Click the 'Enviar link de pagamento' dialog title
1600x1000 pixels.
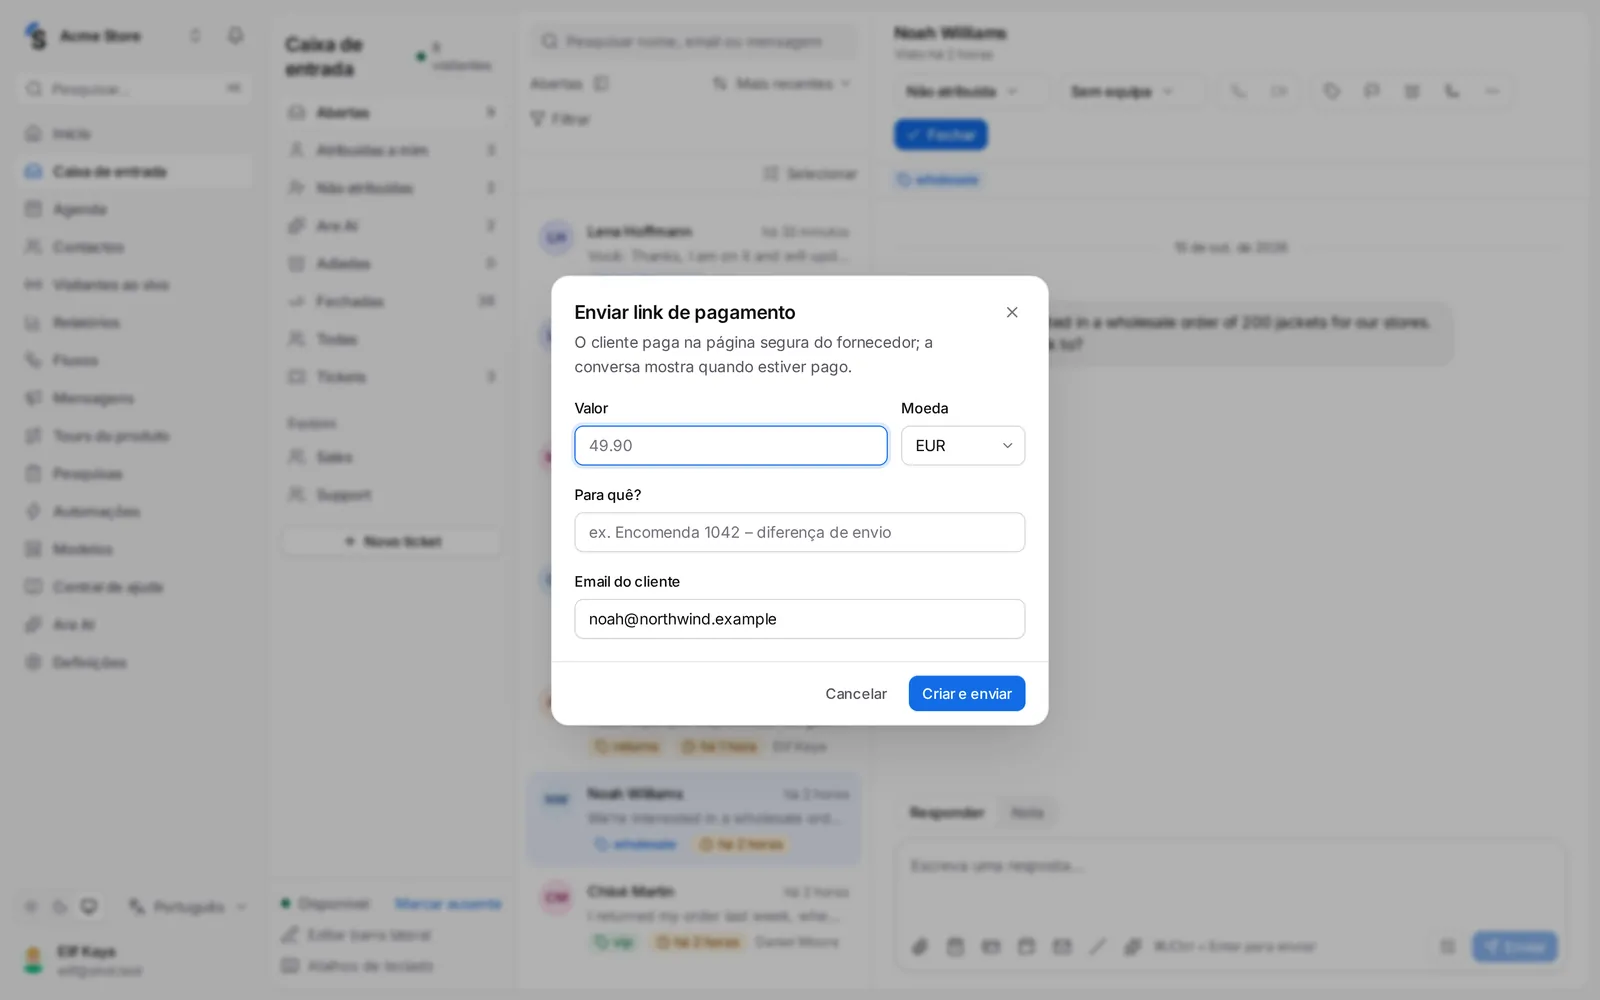pos(685,312)
